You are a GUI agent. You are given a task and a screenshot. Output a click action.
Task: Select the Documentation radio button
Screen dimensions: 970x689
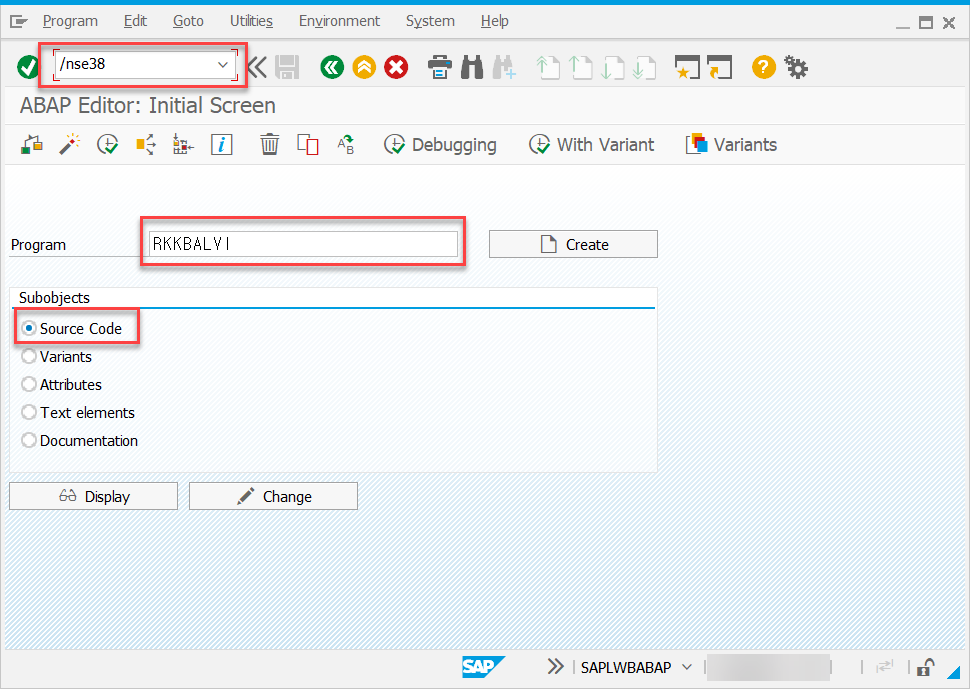point(28,440)
